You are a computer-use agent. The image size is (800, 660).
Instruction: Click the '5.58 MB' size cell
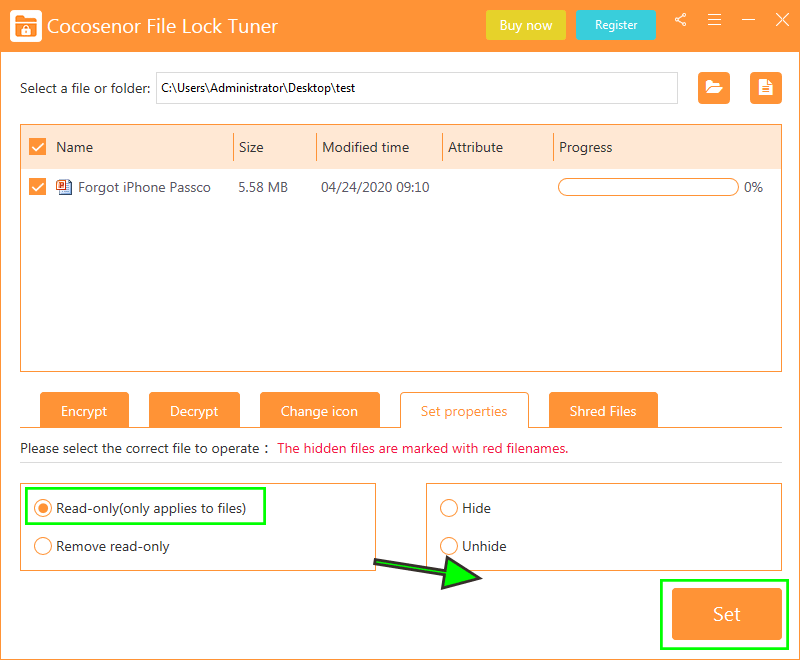pyautogui.click(x=263, y=187)
